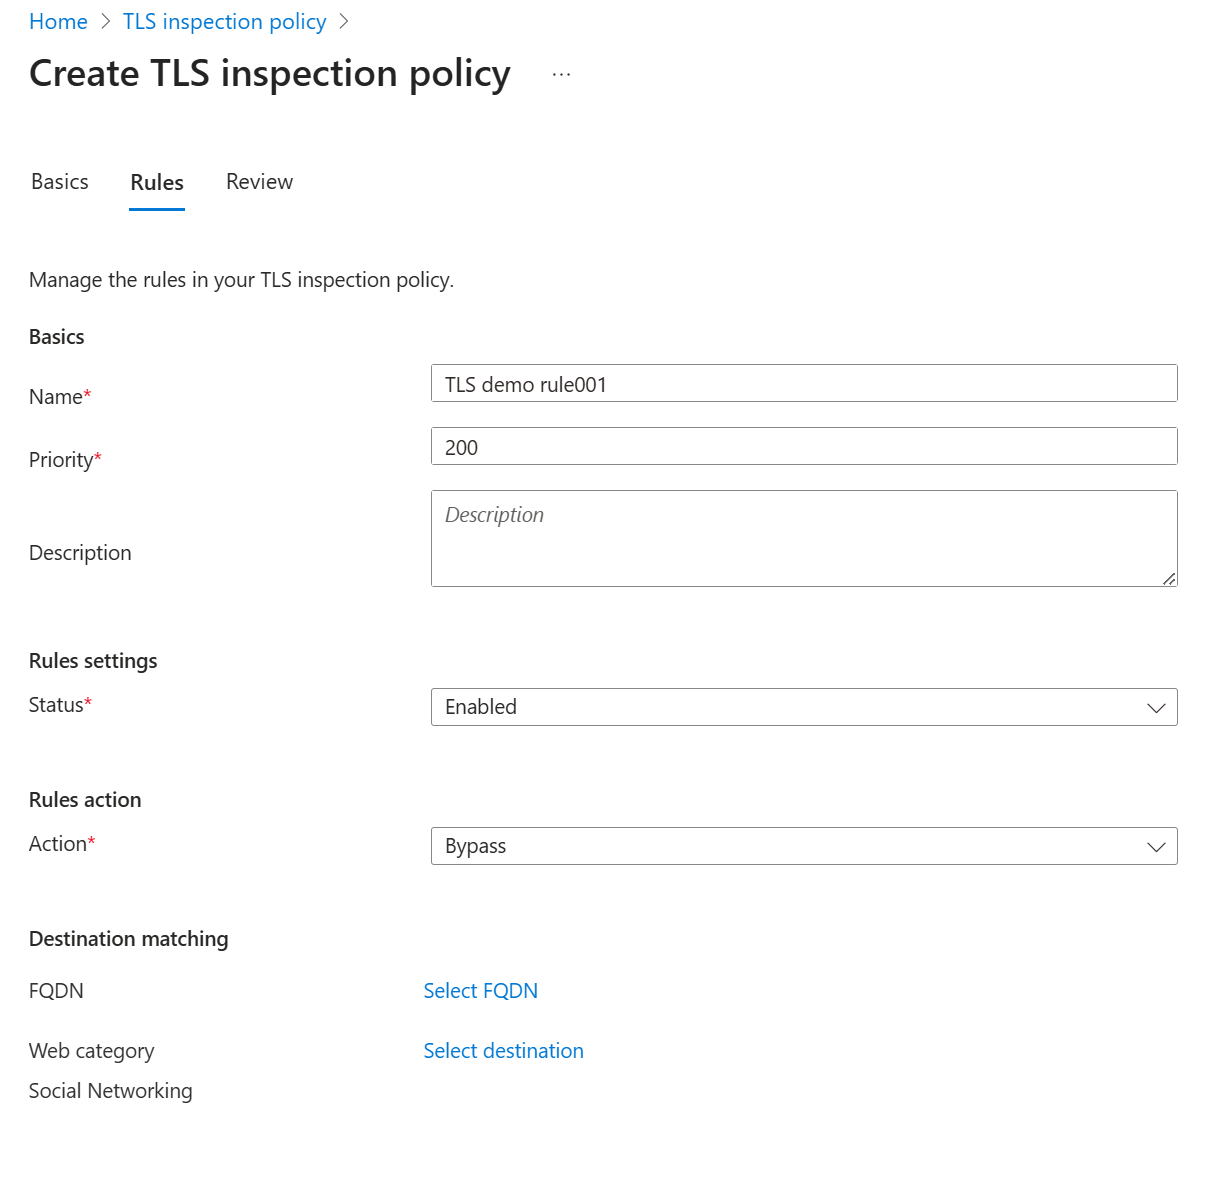The height and width of the screenshot is (1195, 1231).
Task: Click the Priority field showing 200
Action: 804,447
